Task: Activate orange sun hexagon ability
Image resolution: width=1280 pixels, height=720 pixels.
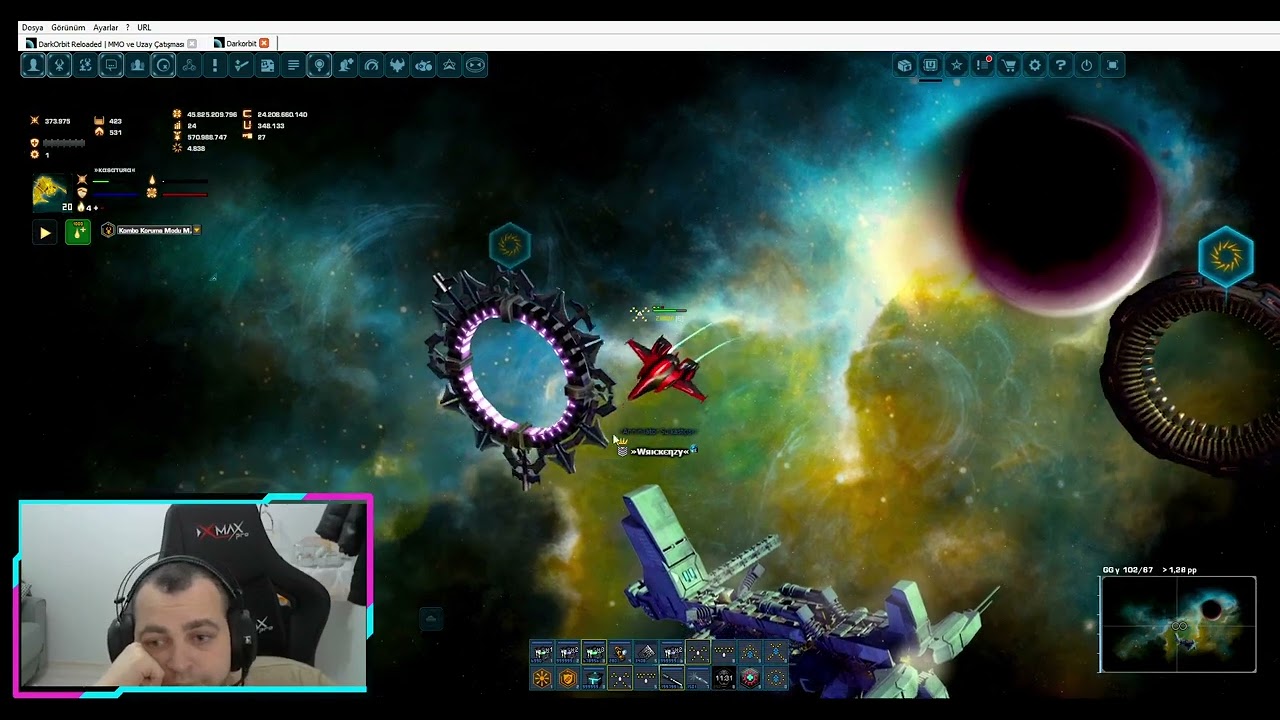Action: pos(541,678)
